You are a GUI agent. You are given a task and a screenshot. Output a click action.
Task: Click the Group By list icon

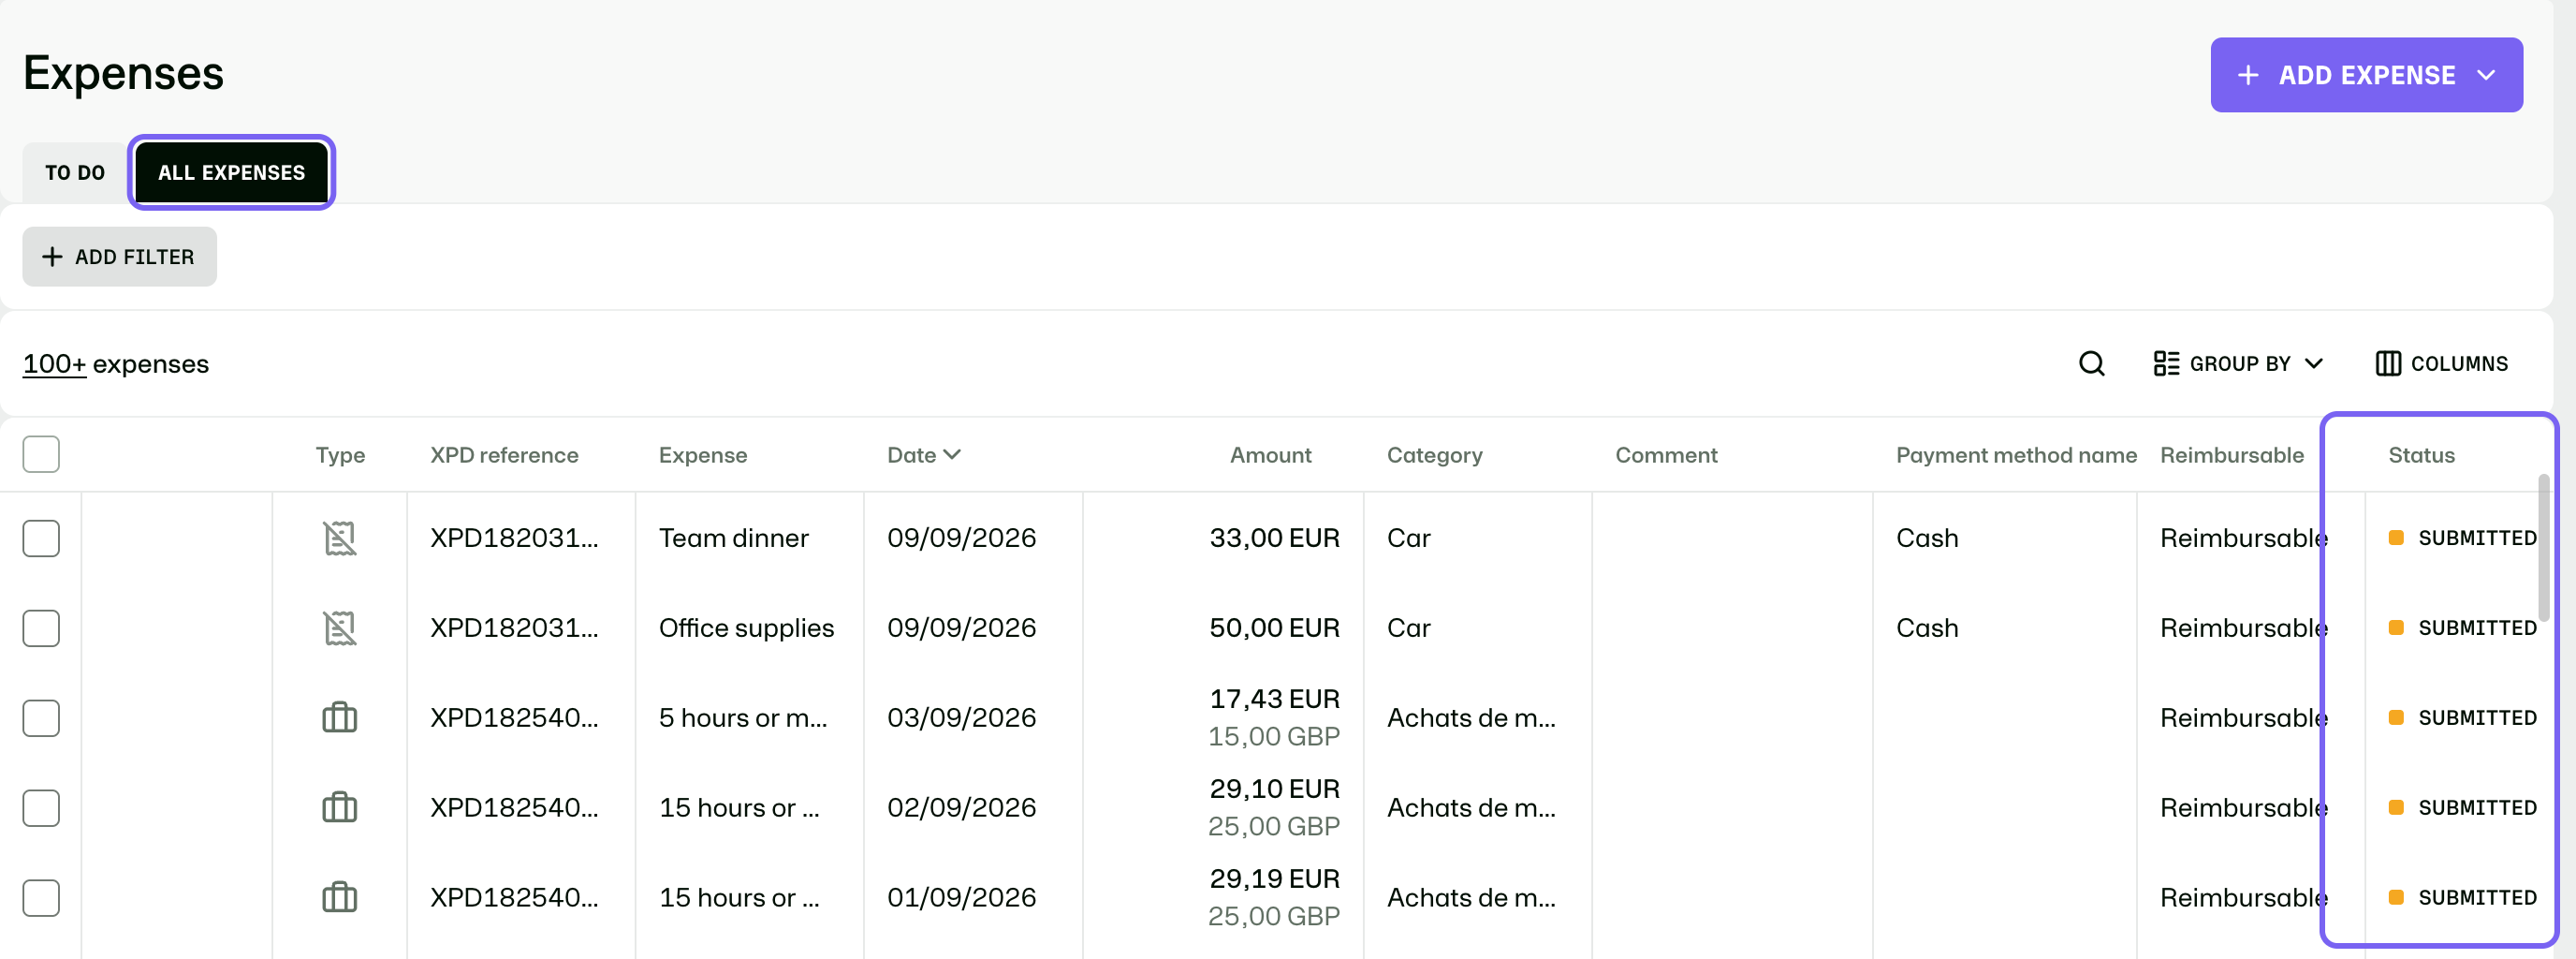pyautogui.click(x=2166, y=364)
